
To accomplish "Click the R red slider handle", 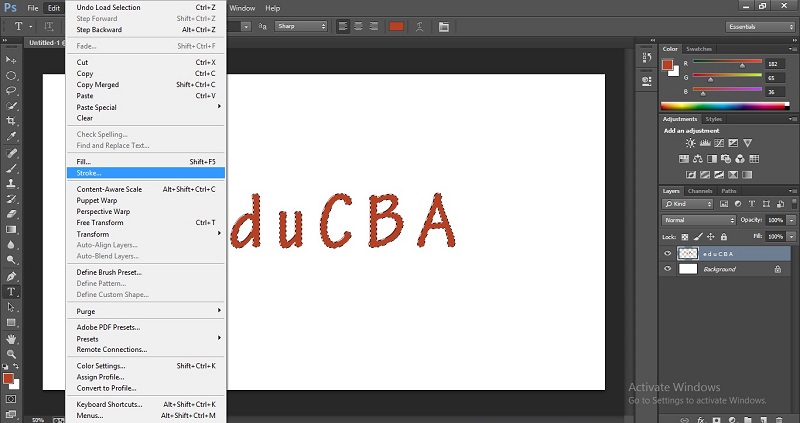I will 742,66.
